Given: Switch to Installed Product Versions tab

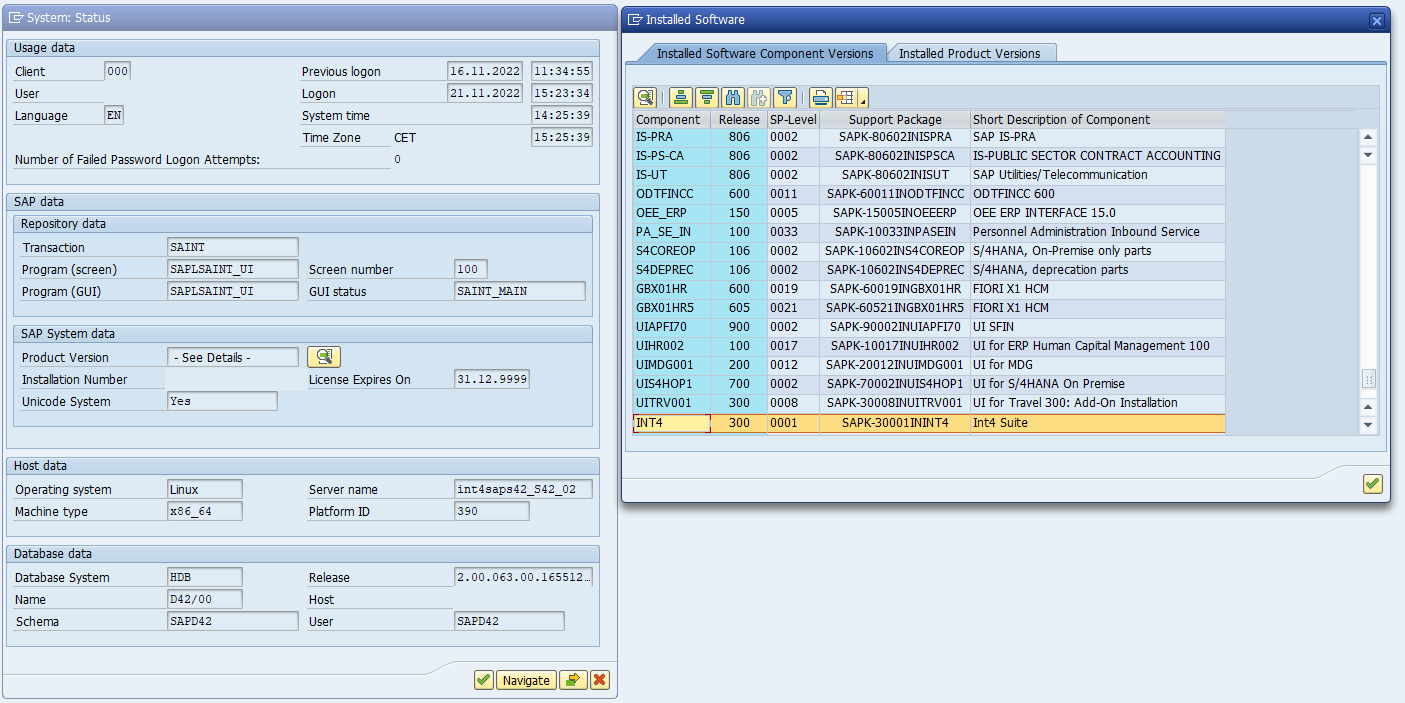Looking at the screenshot, I should point(969,53).
